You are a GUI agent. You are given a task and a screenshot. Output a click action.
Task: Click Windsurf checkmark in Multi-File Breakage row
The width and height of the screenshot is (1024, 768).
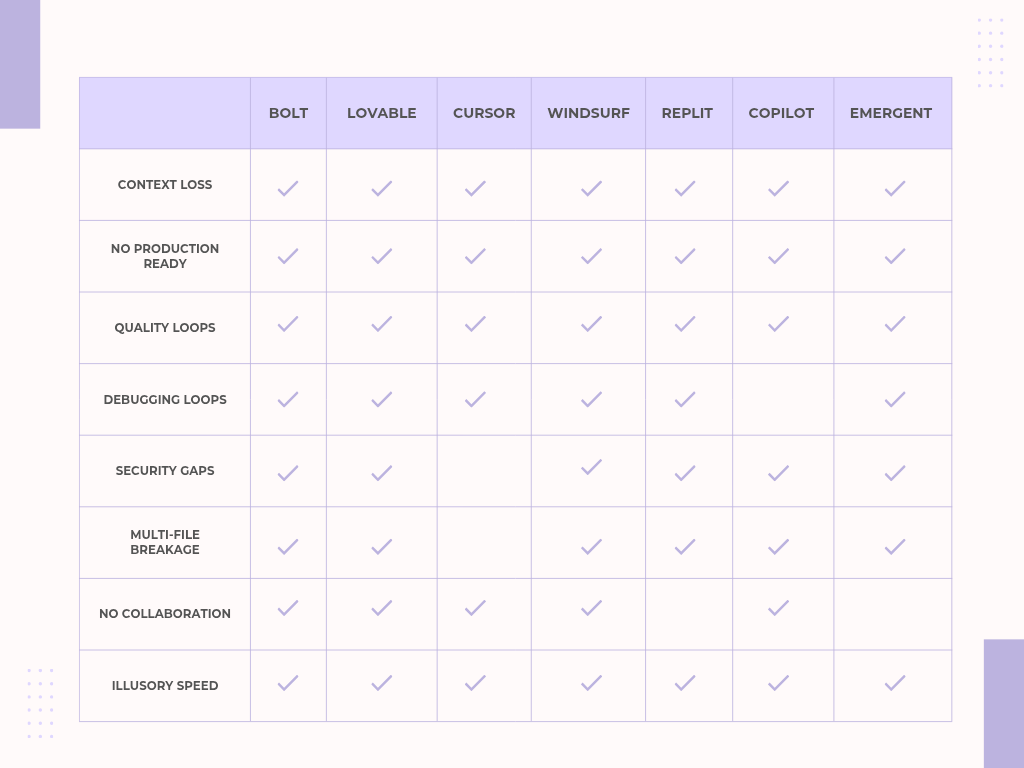pos(592,547)
